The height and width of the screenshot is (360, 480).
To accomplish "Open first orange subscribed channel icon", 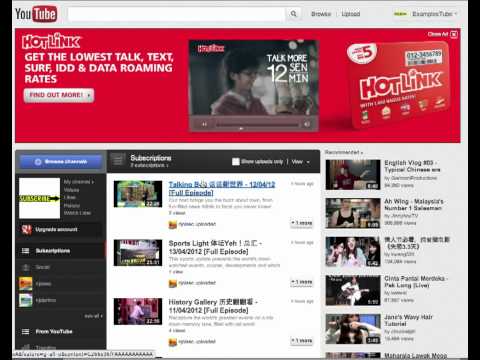I will coord(26,284).
